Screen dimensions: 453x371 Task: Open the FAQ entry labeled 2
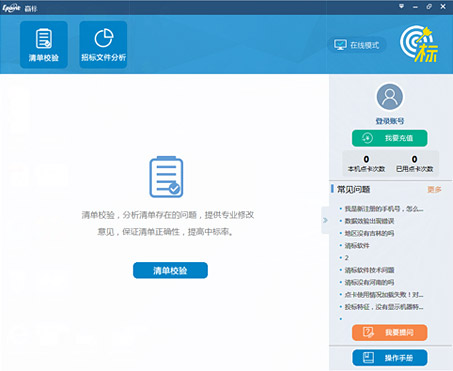346,258
